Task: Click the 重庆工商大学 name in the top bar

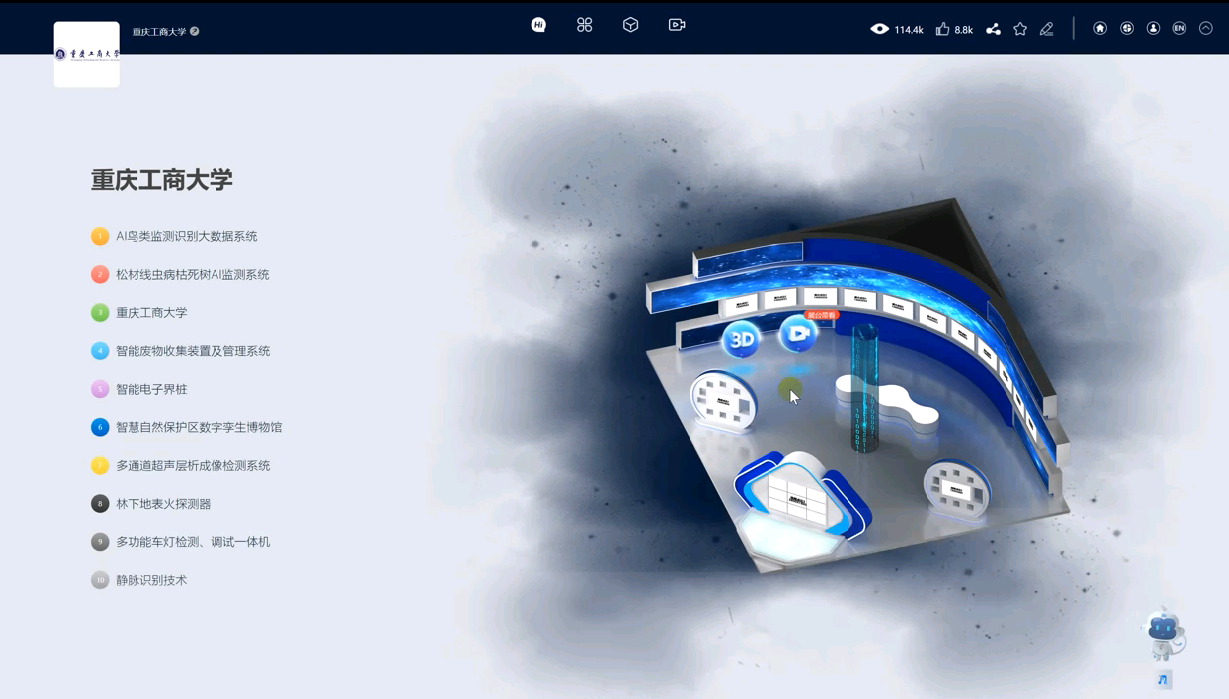Action: (160, 32)
